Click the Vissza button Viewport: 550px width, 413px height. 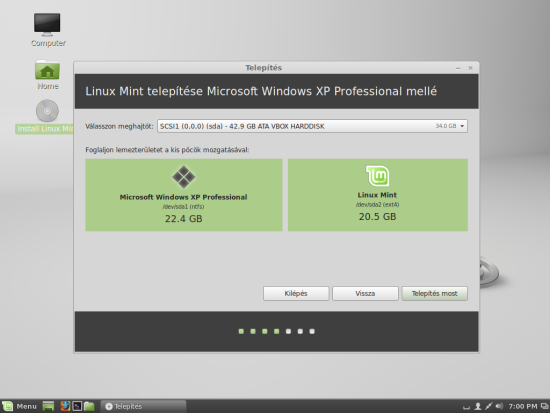365,293
